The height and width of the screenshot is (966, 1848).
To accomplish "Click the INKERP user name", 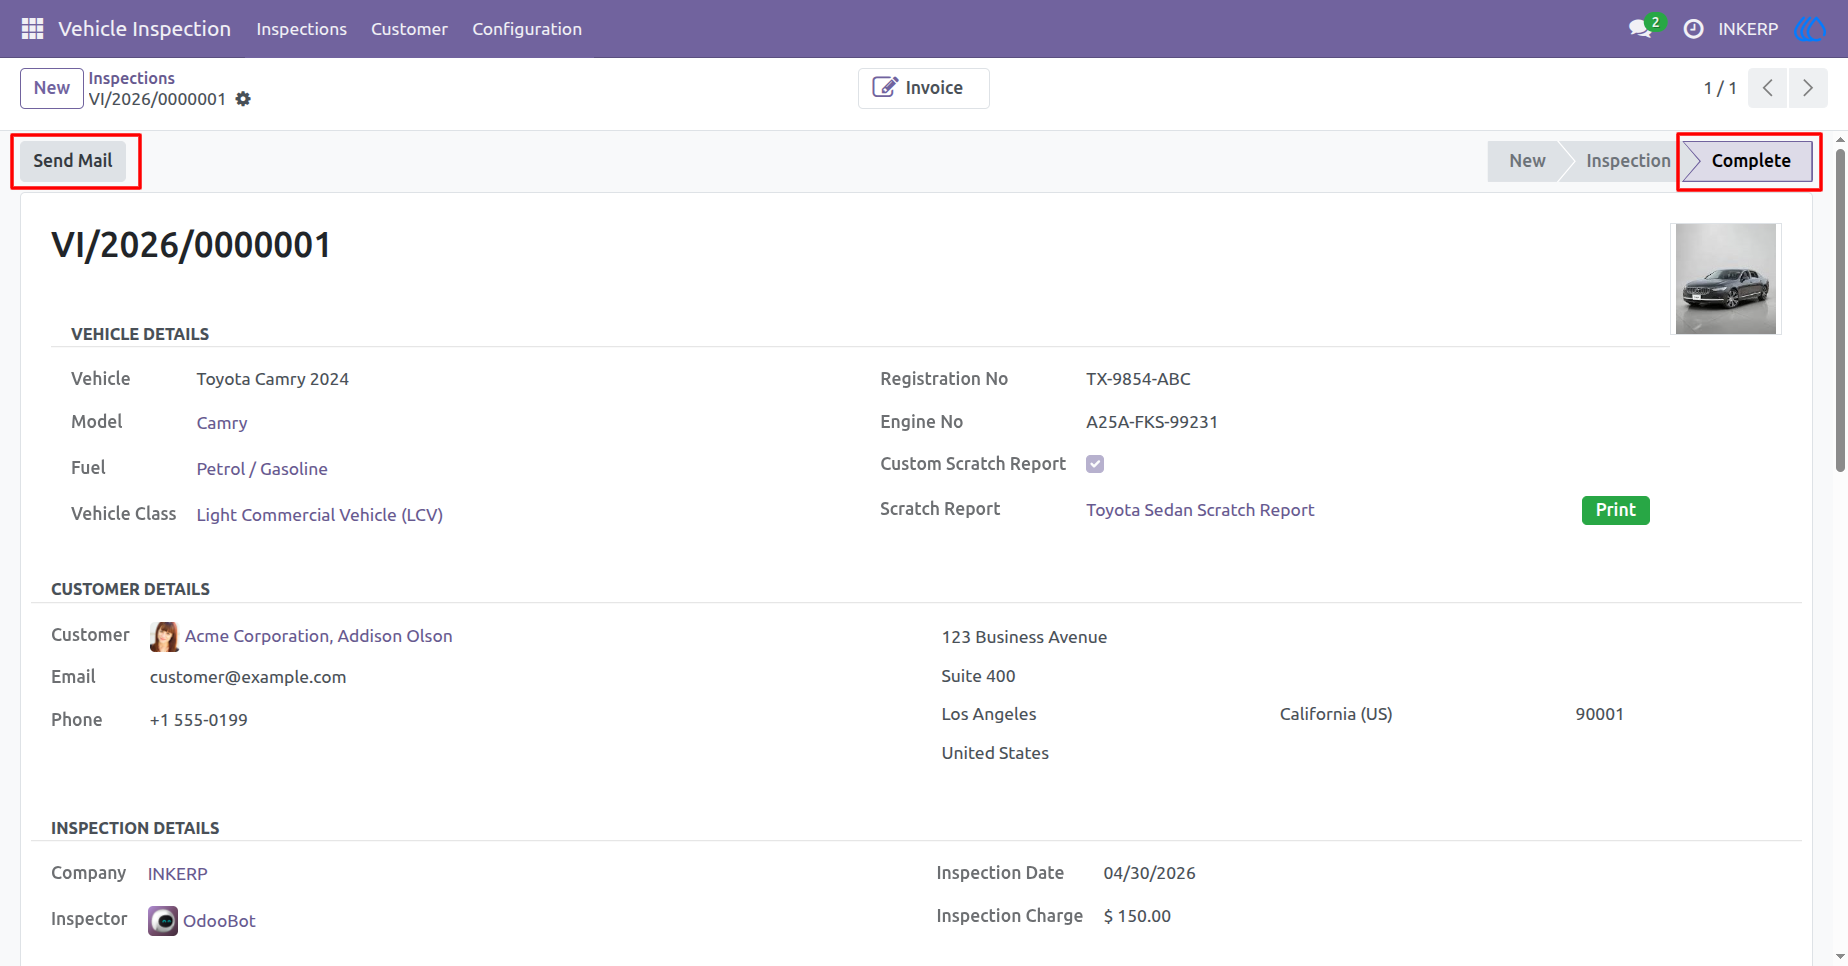I will [1748, 29].
